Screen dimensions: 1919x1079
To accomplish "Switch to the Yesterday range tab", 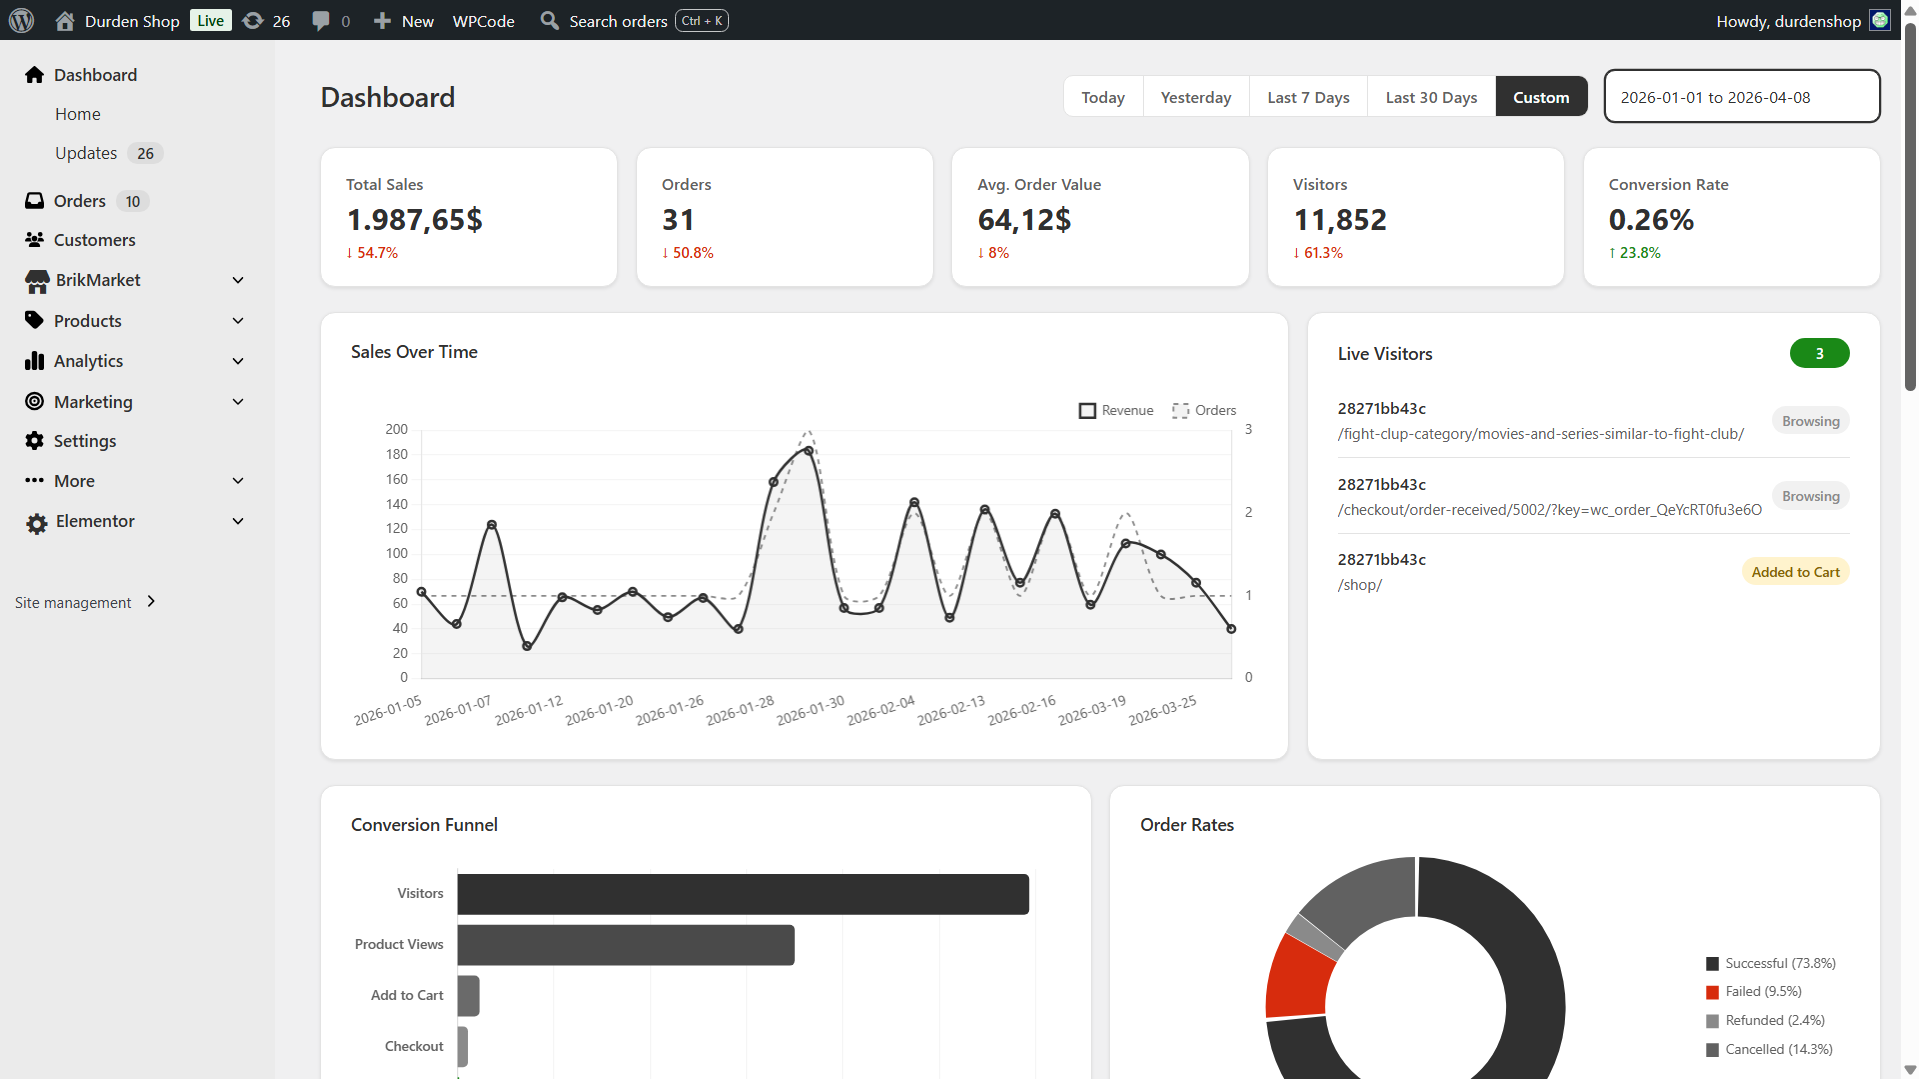I will (x=1195, y=97).
